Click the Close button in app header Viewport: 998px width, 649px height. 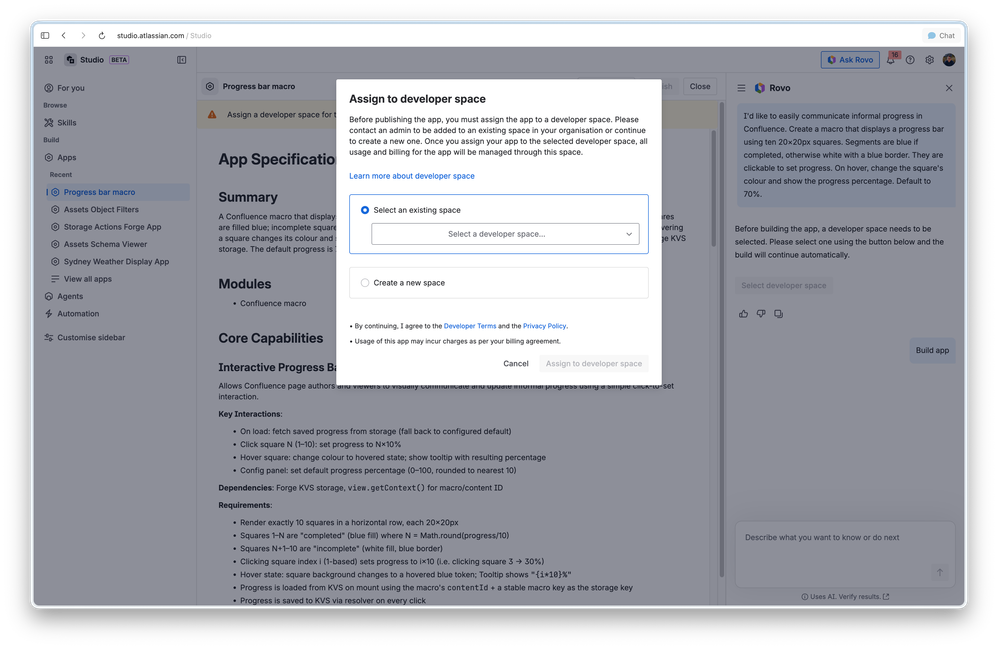(699, 87)
